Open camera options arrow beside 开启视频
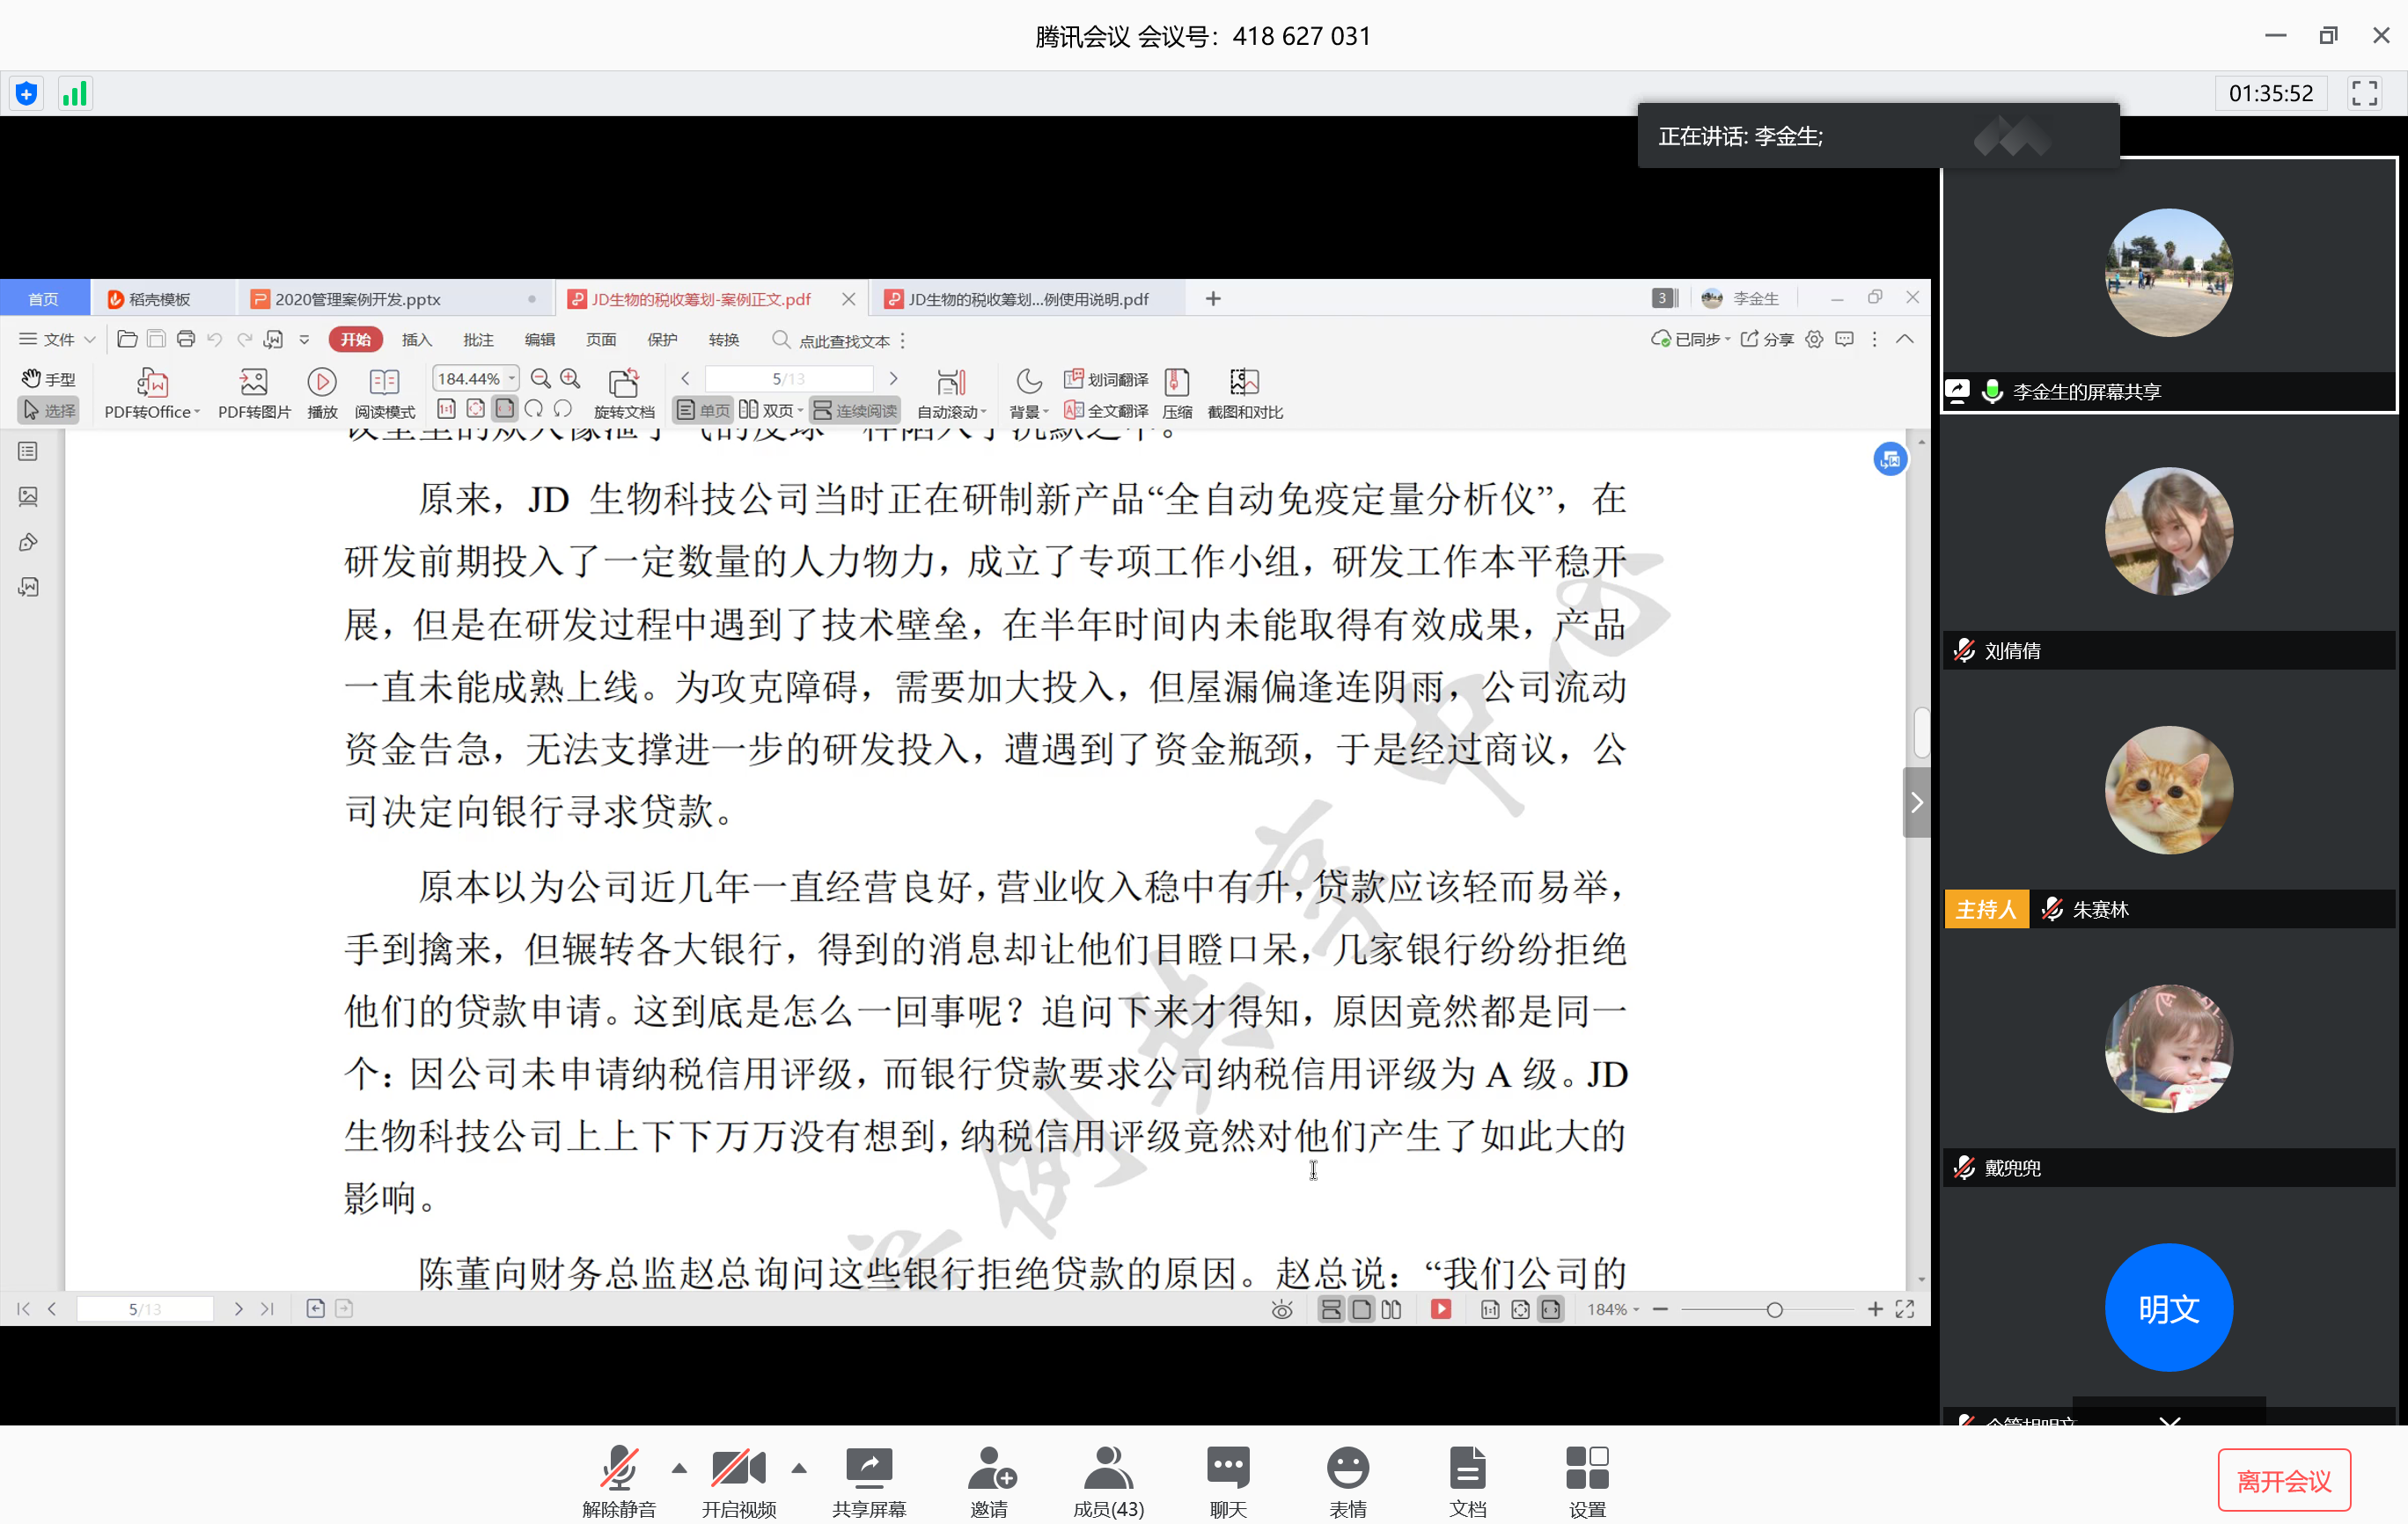Screen dimensions: 2408x1524 [x=799, y=1468]
